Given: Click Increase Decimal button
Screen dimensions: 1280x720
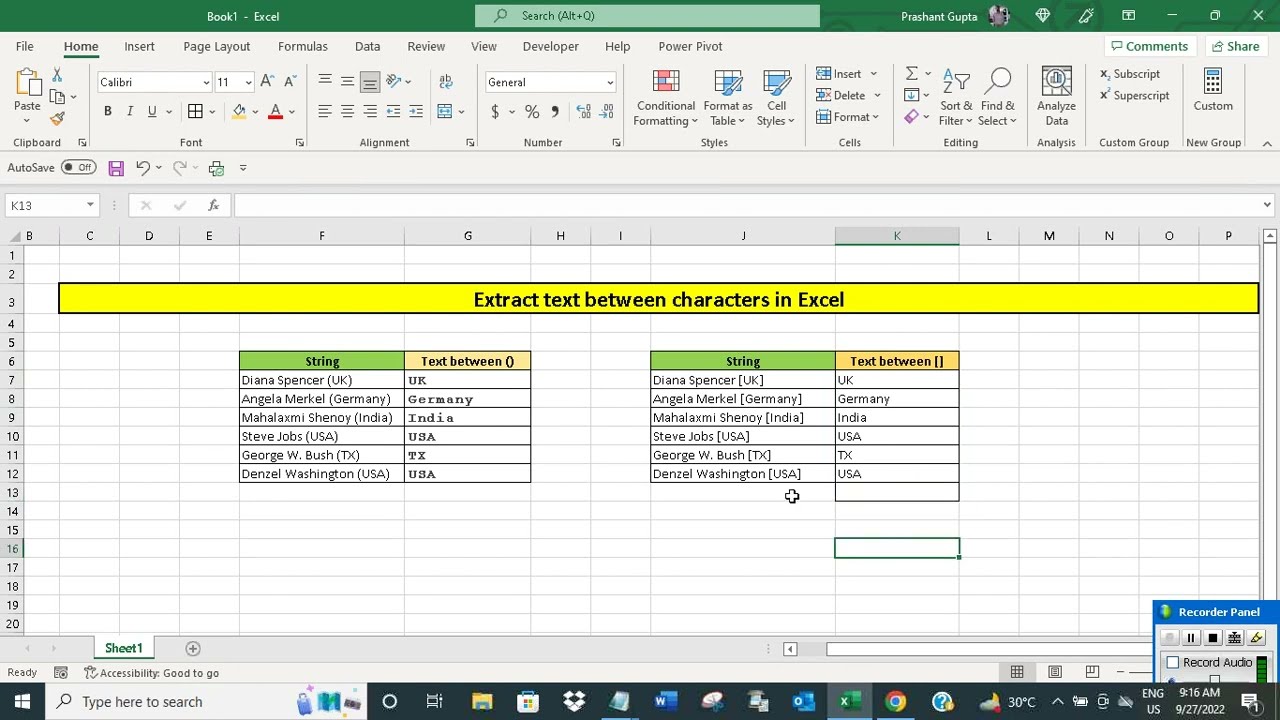Looking at the screenshot, I should (584, 111).
